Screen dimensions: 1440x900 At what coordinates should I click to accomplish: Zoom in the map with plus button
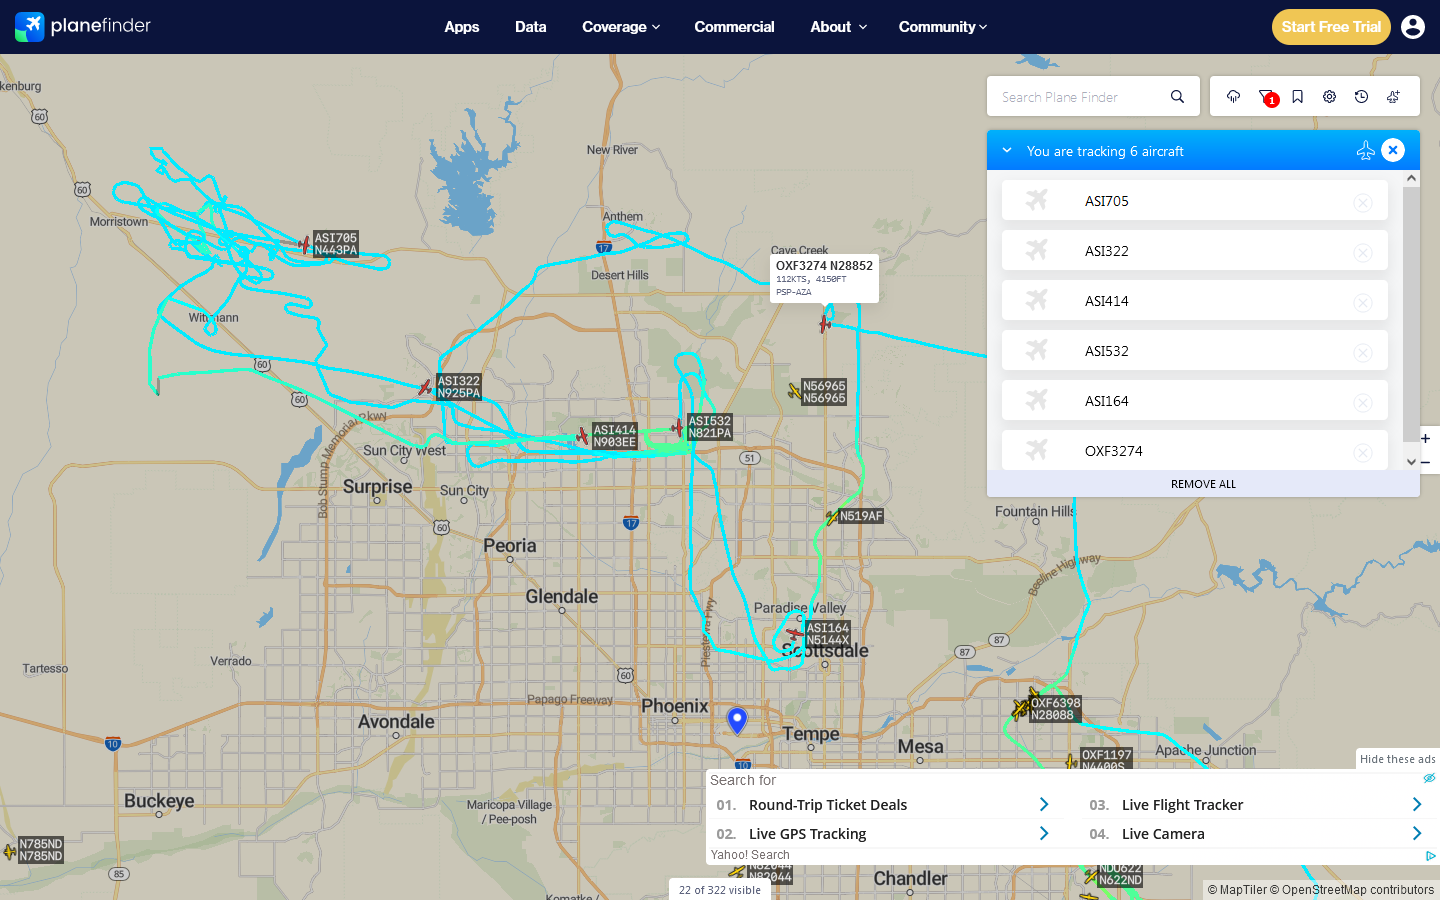[x=1425, y=438]
